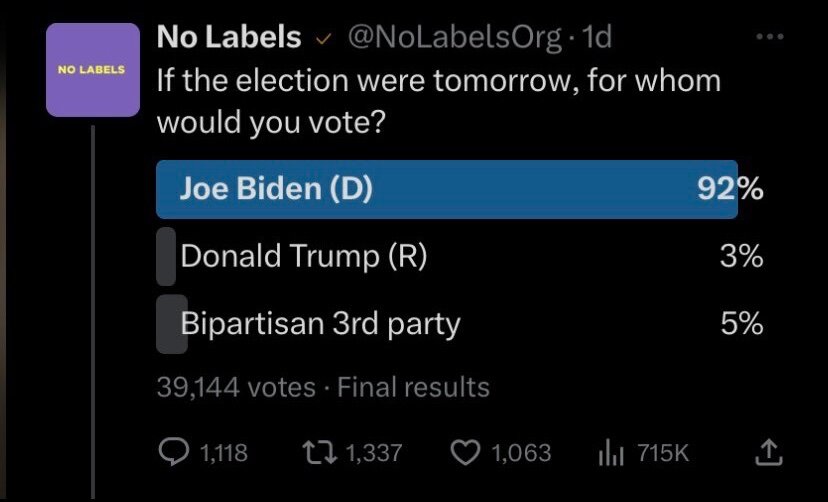Select the Joe Biden (D) poll option

276,190
